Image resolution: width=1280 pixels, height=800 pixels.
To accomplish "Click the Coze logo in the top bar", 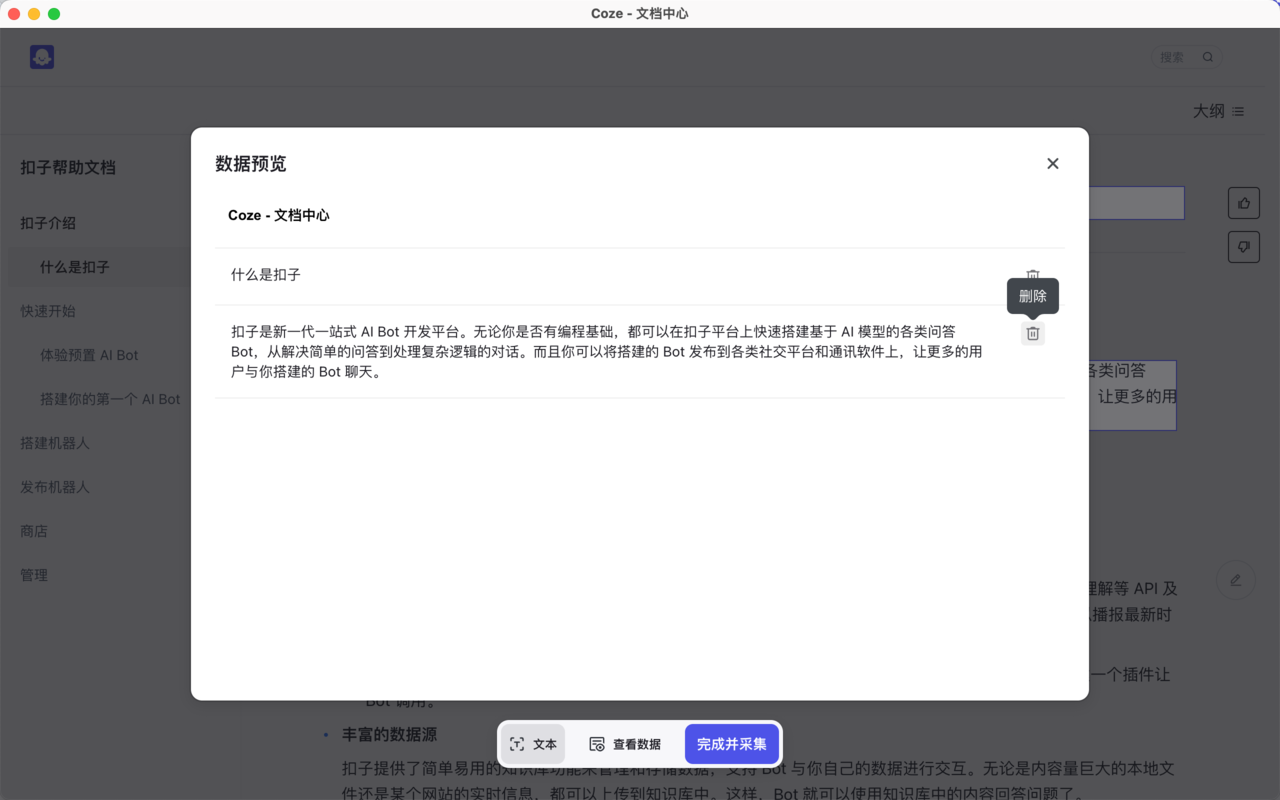I will [x=41, y=57].
